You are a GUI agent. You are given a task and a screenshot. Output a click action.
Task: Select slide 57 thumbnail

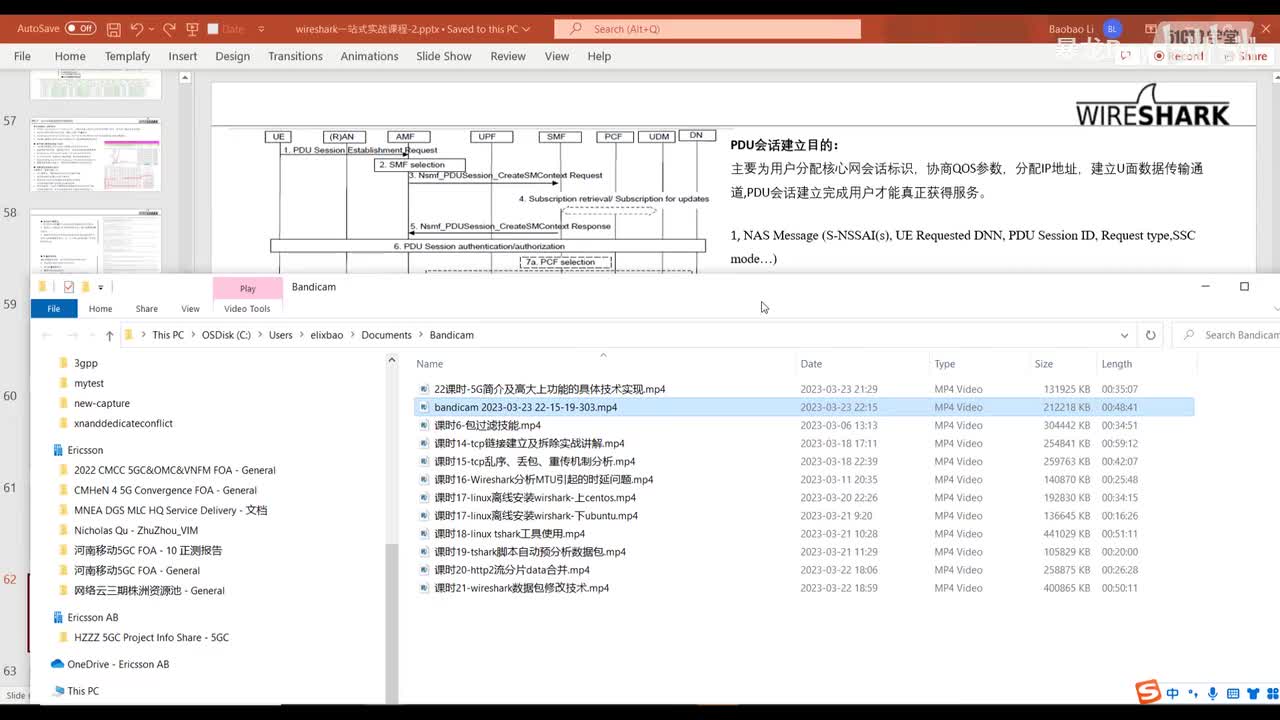[96, 156]
